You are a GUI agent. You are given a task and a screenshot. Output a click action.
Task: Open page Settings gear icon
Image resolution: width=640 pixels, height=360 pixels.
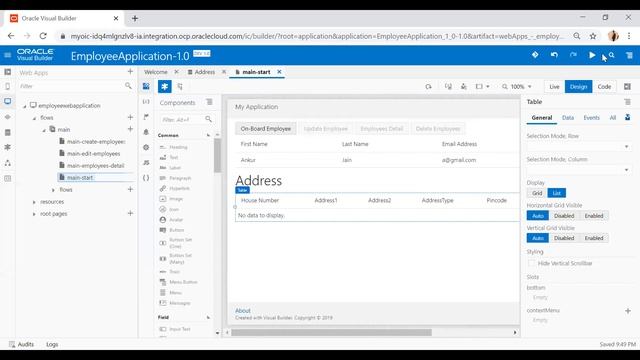(146, 147)
